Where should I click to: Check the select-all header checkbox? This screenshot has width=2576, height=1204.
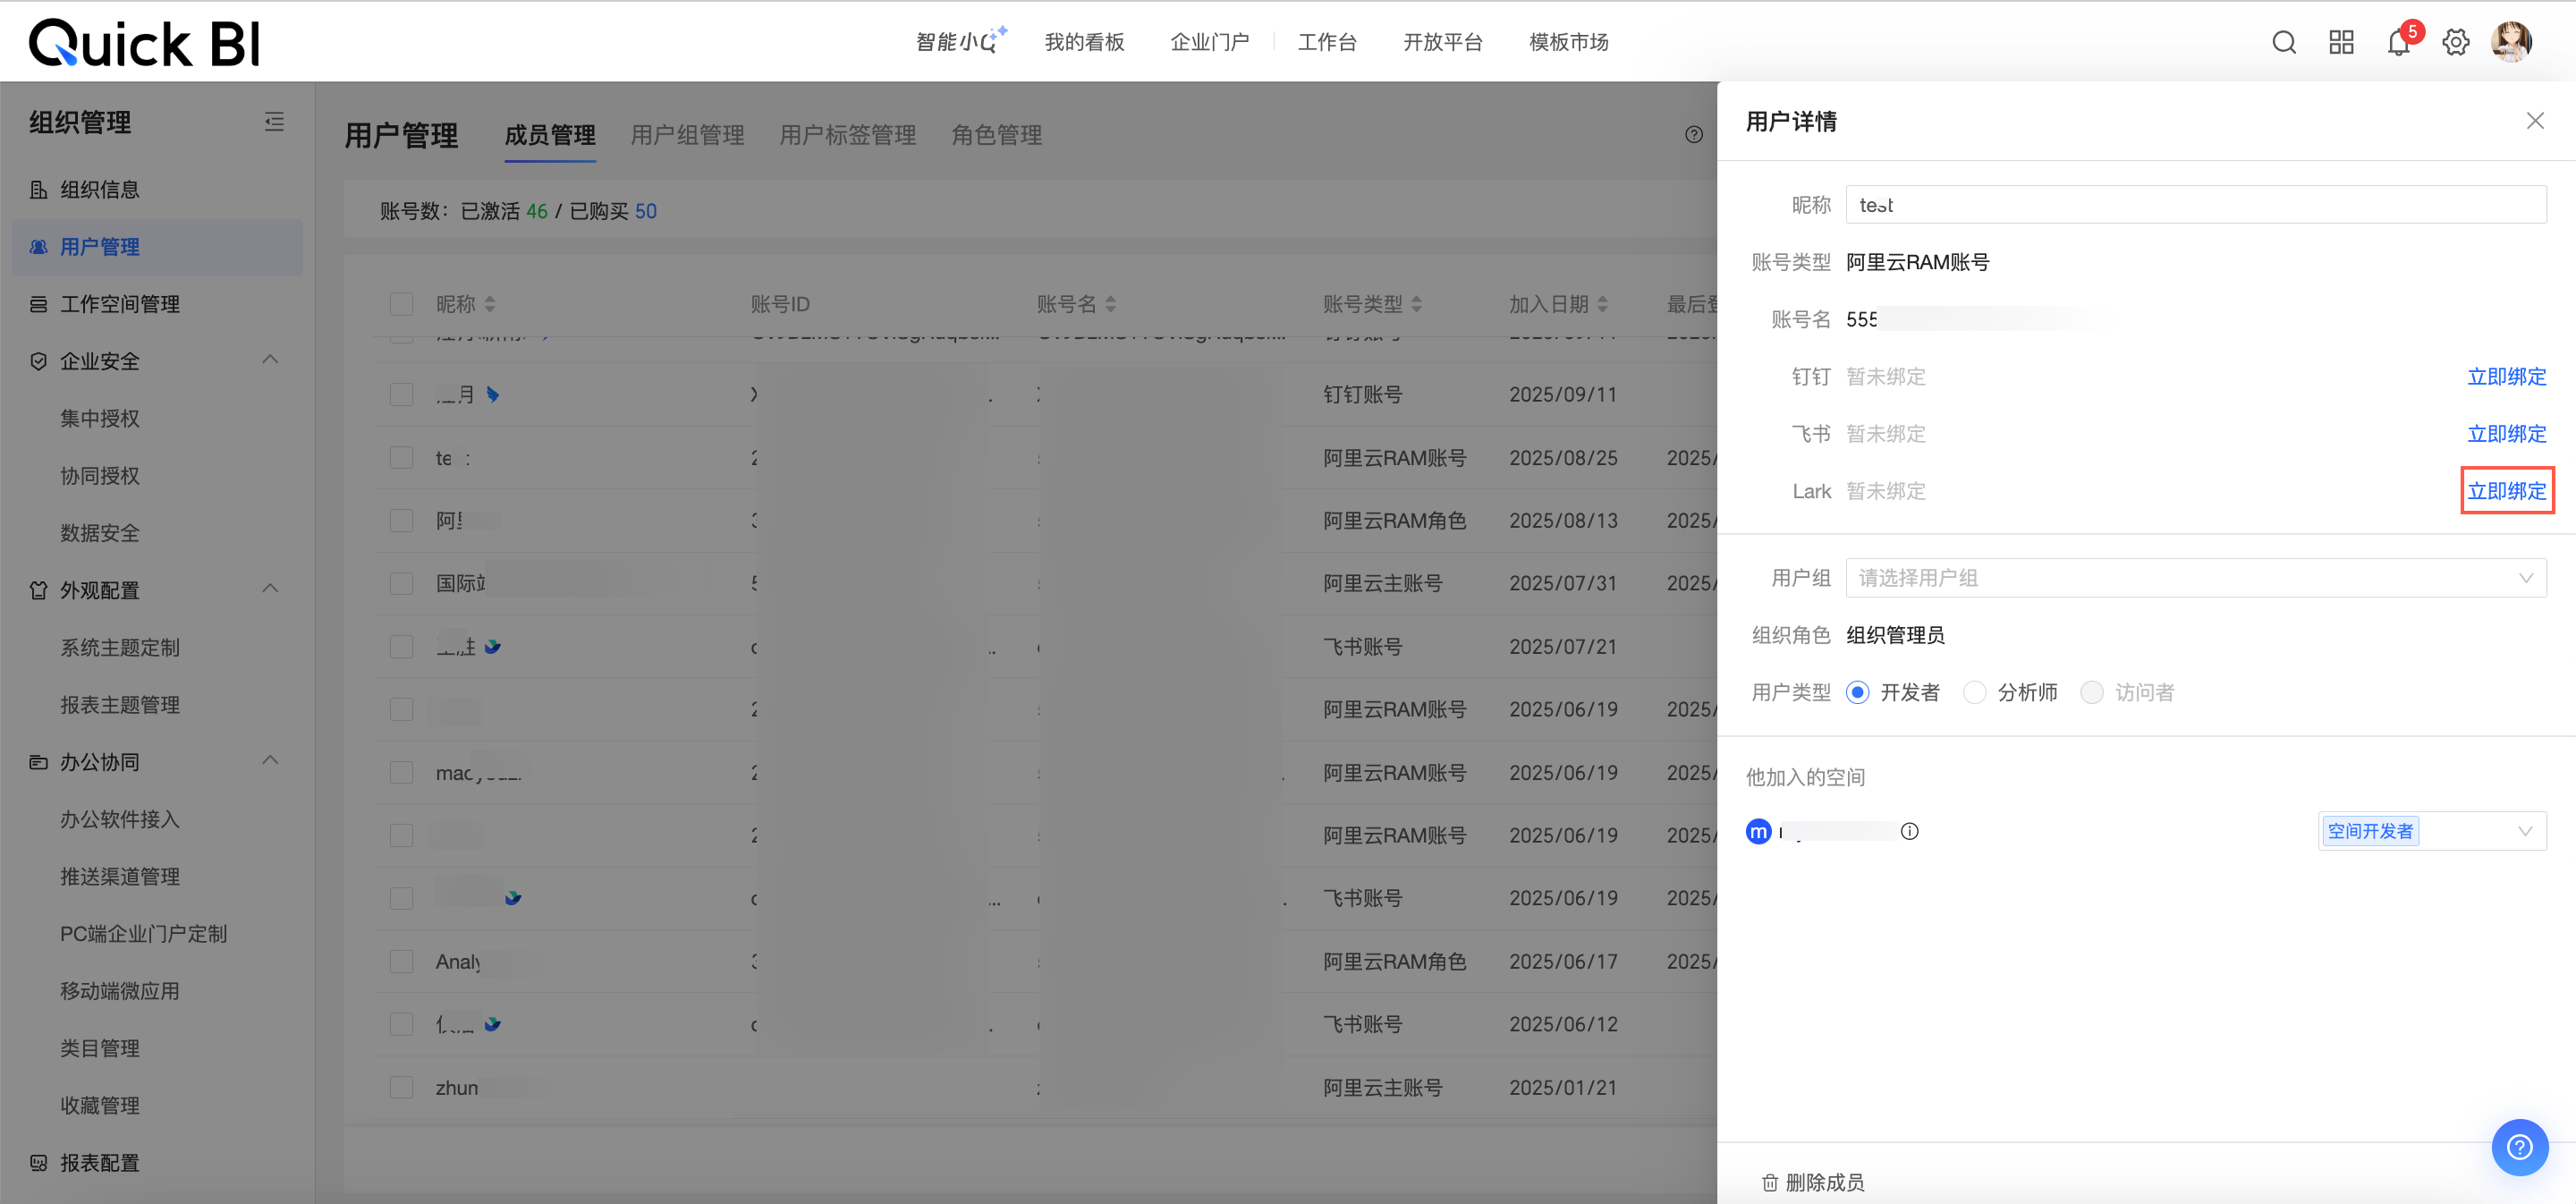tap(401, 304)
